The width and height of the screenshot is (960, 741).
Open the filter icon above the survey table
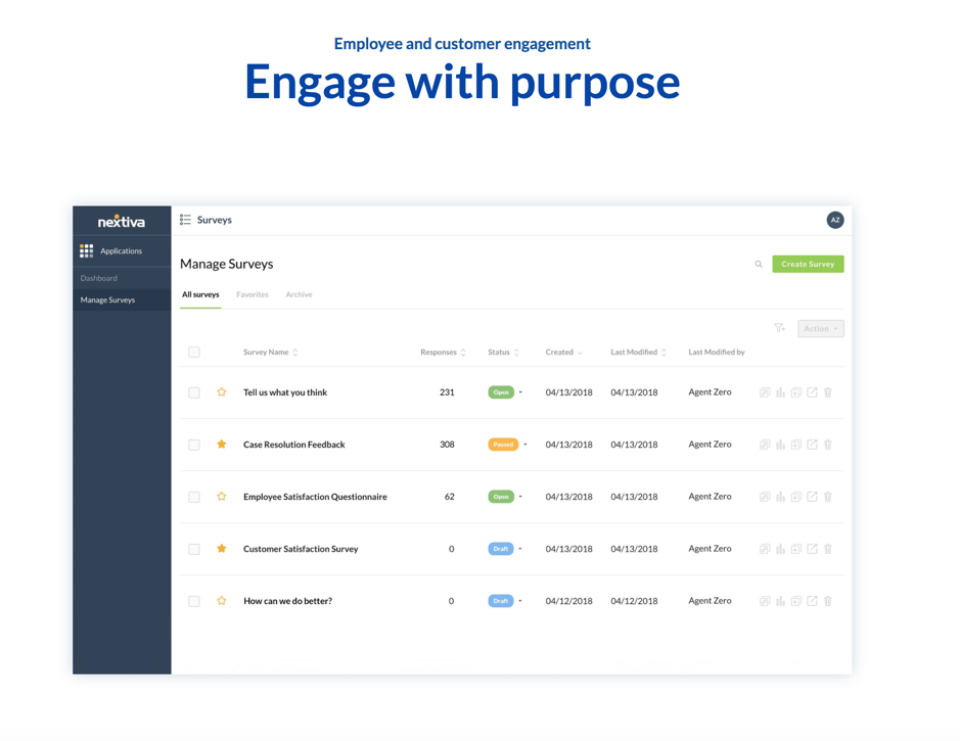click(x=781, y=328)
